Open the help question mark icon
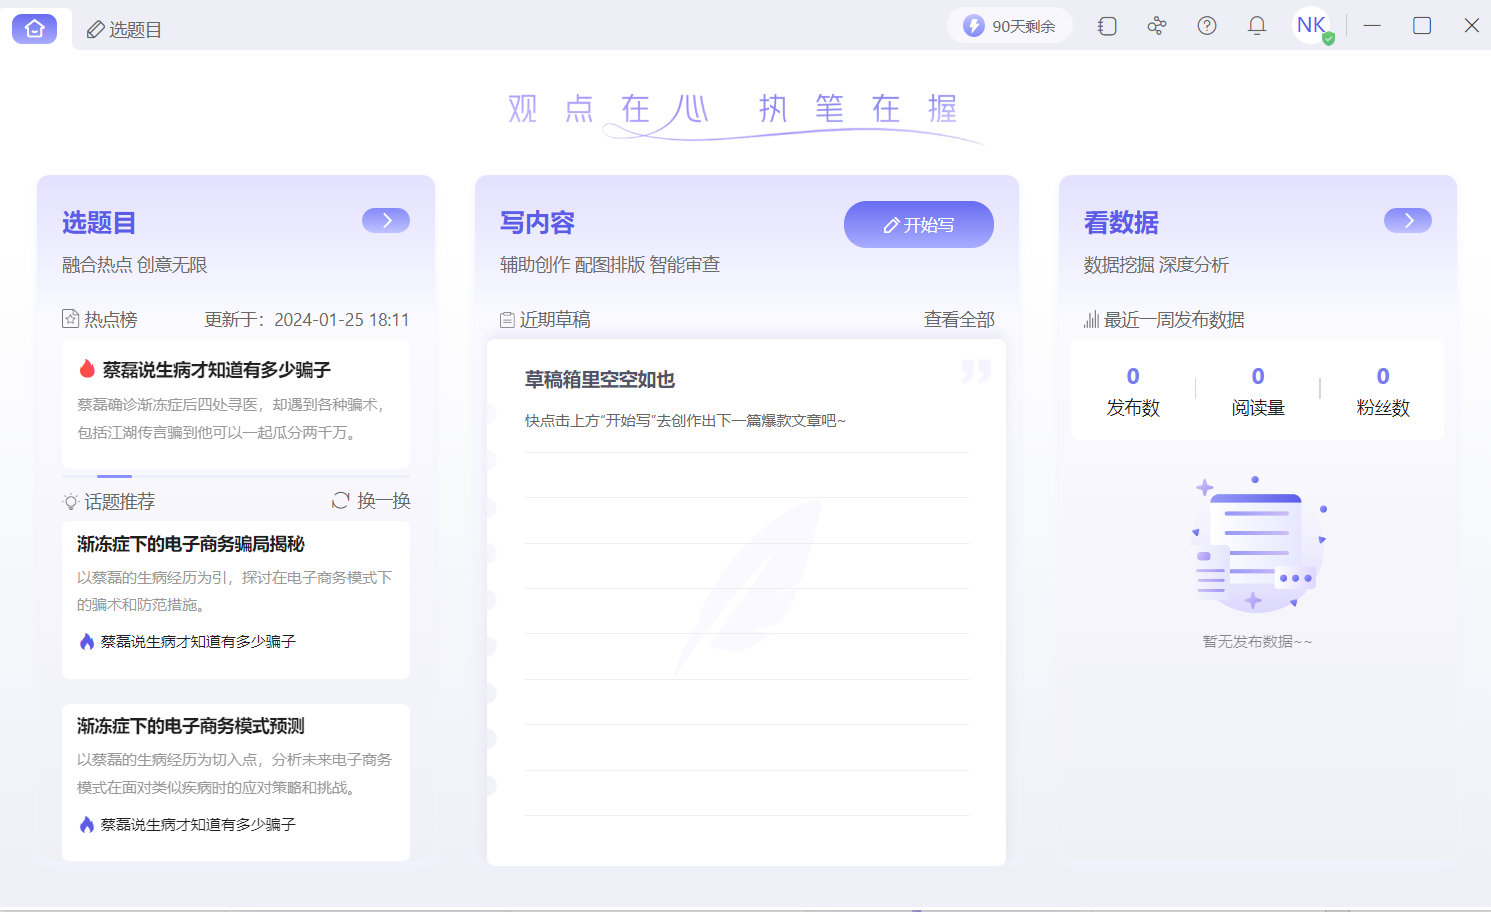 tap(1207, 26)
